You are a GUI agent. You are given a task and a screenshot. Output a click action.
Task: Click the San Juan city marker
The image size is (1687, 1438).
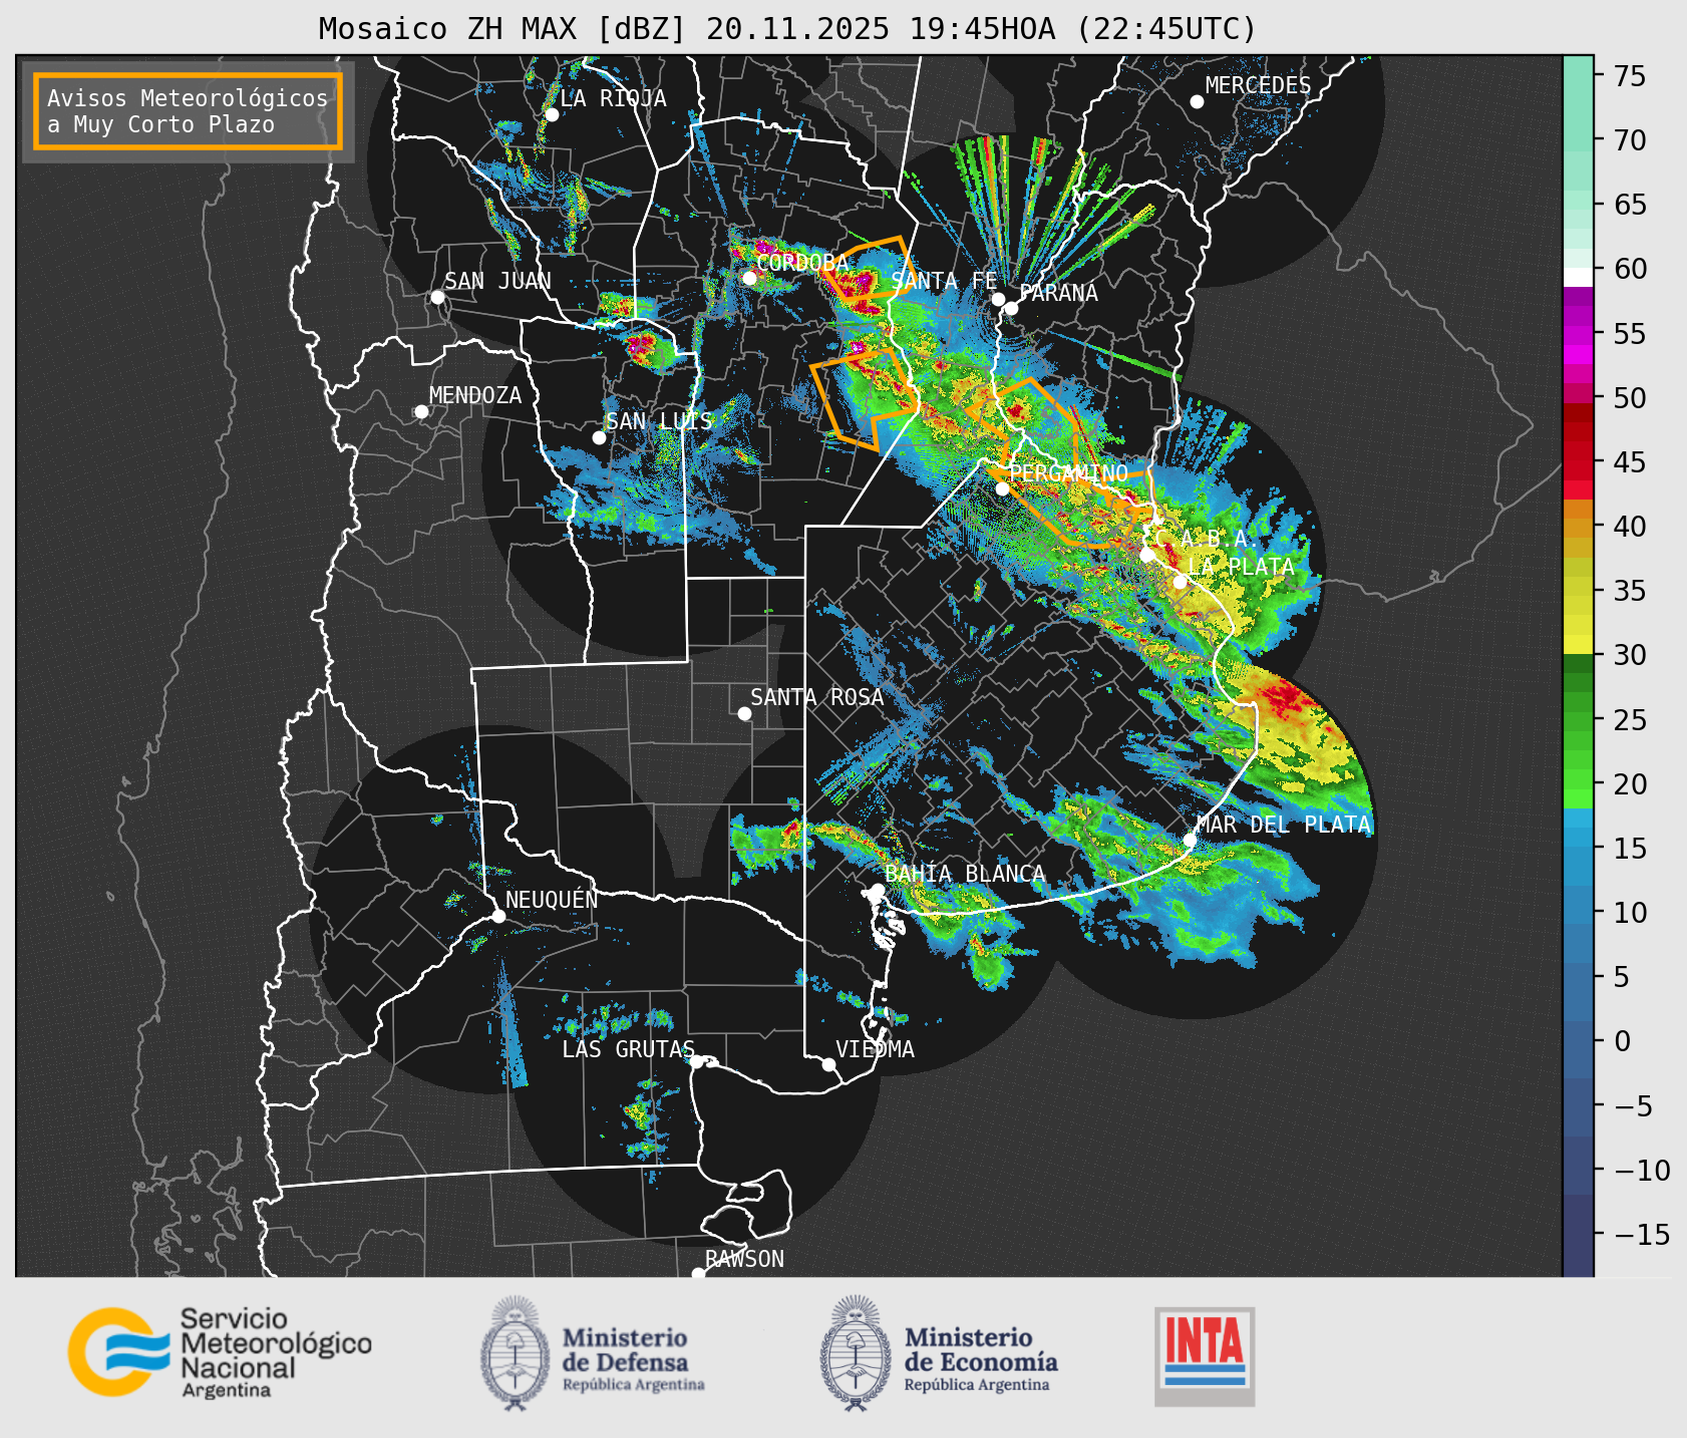point(437,297)
